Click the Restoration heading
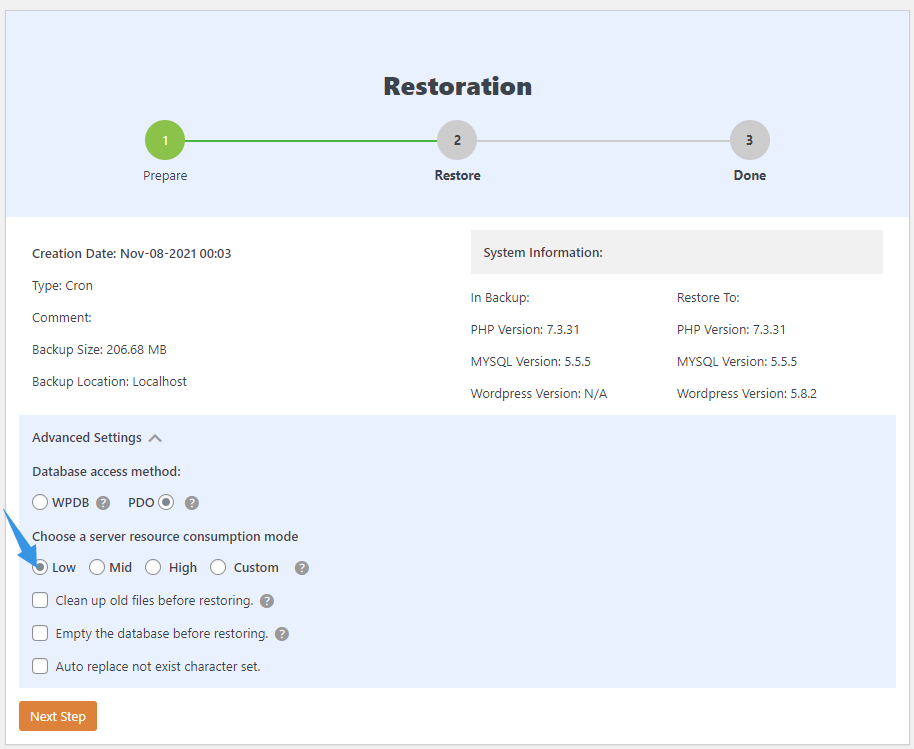 click(458, 86)
